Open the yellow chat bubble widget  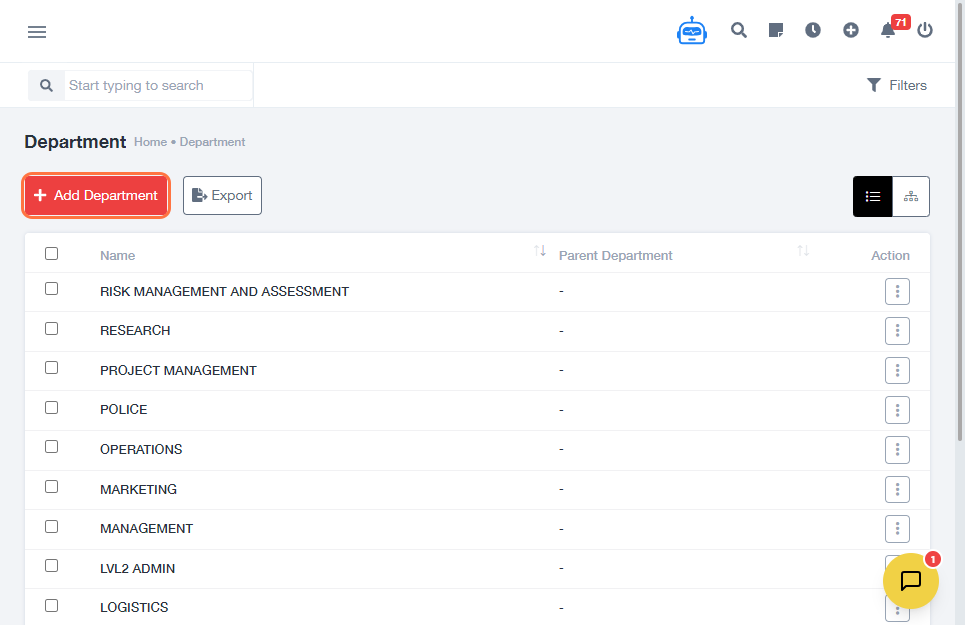pyautogui.click(x=910, y=581)
